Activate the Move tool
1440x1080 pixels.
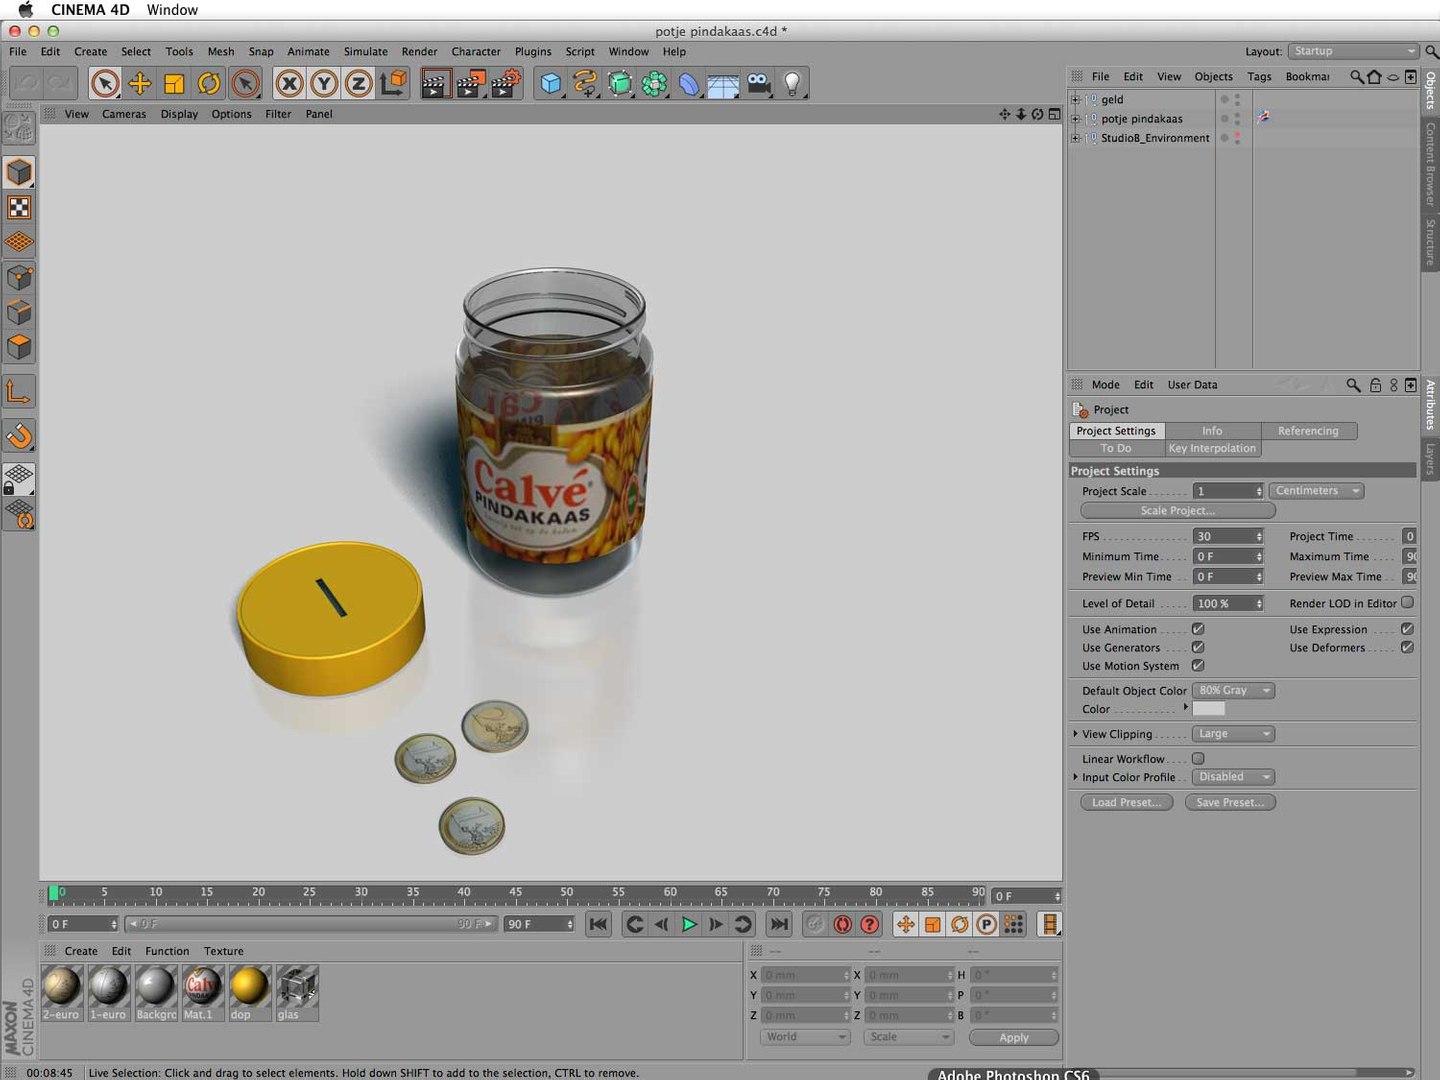pos(140,84)
